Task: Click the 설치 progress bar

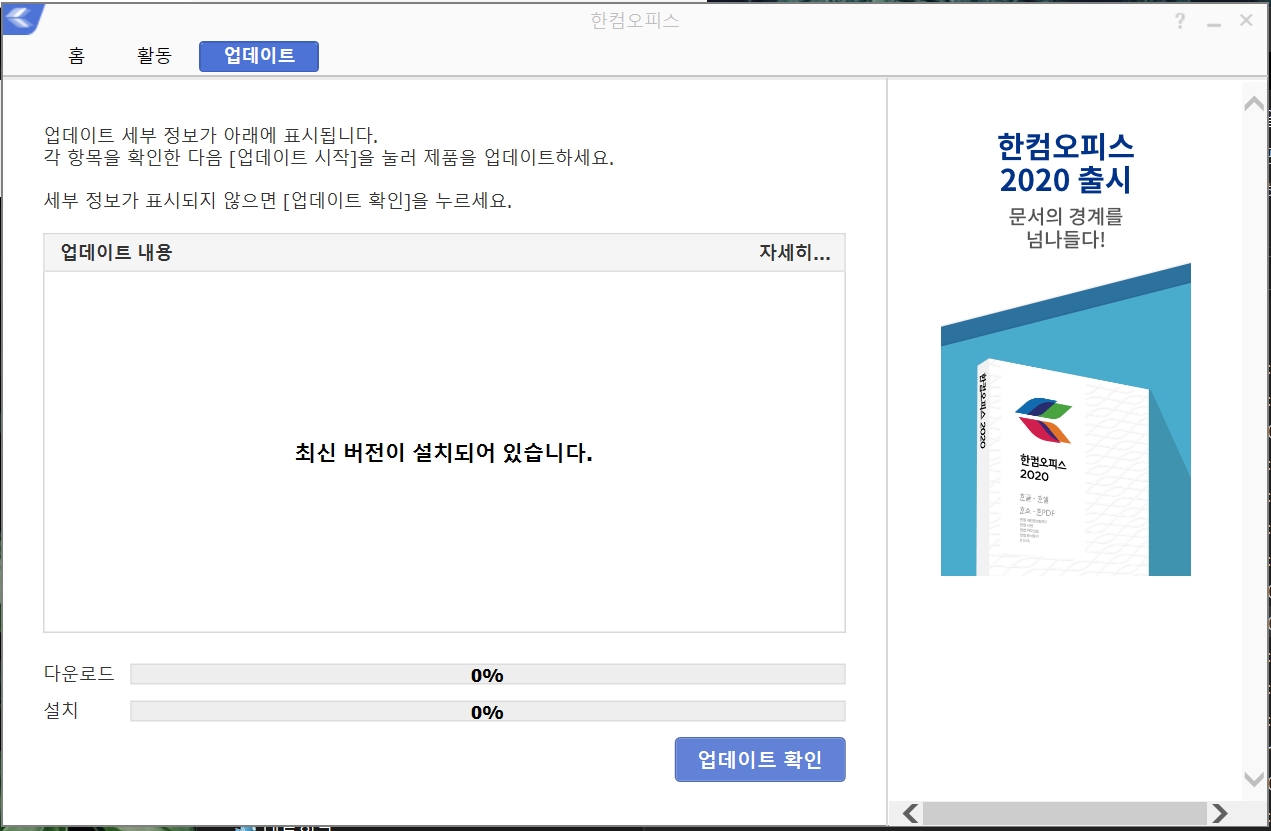Action: pyautogui.click(x=488, y=712)
